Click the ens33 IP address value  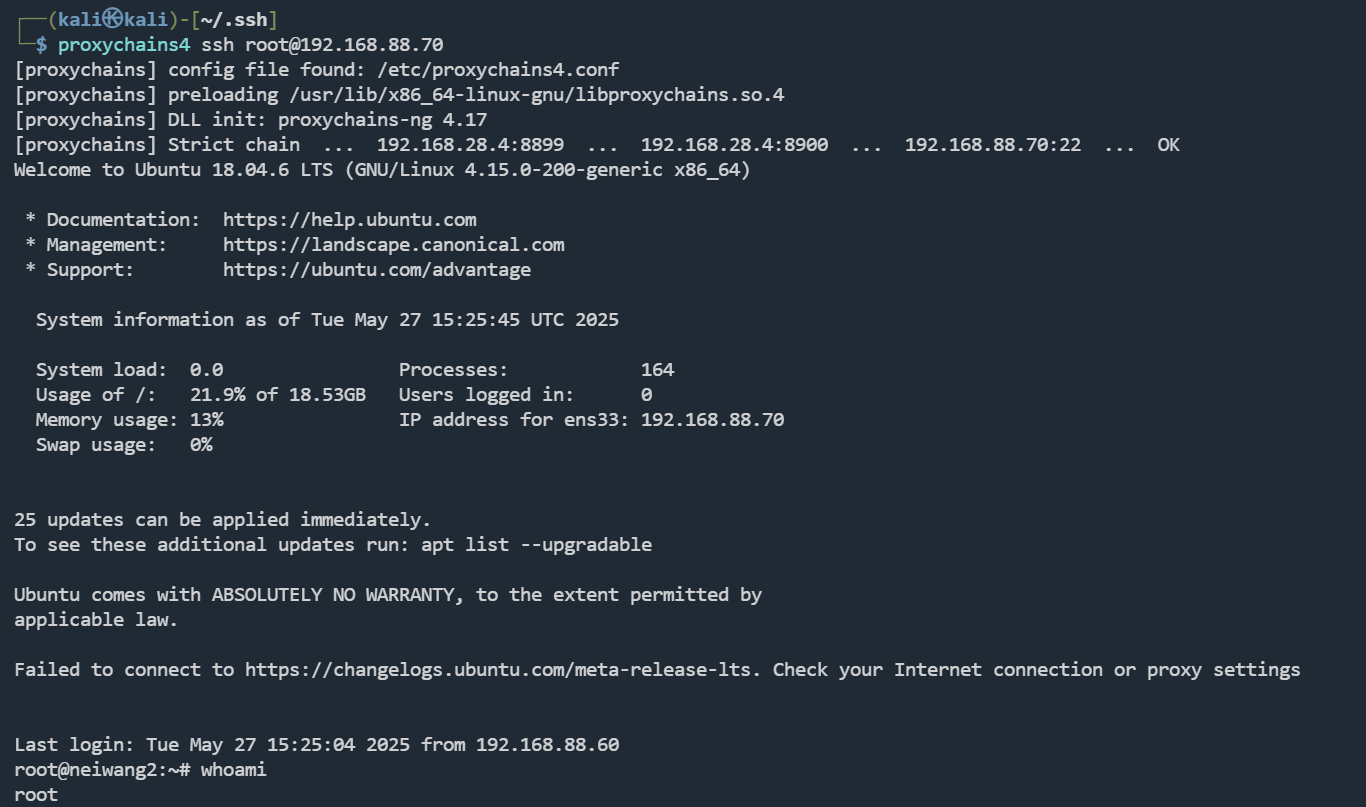[712, 419]
